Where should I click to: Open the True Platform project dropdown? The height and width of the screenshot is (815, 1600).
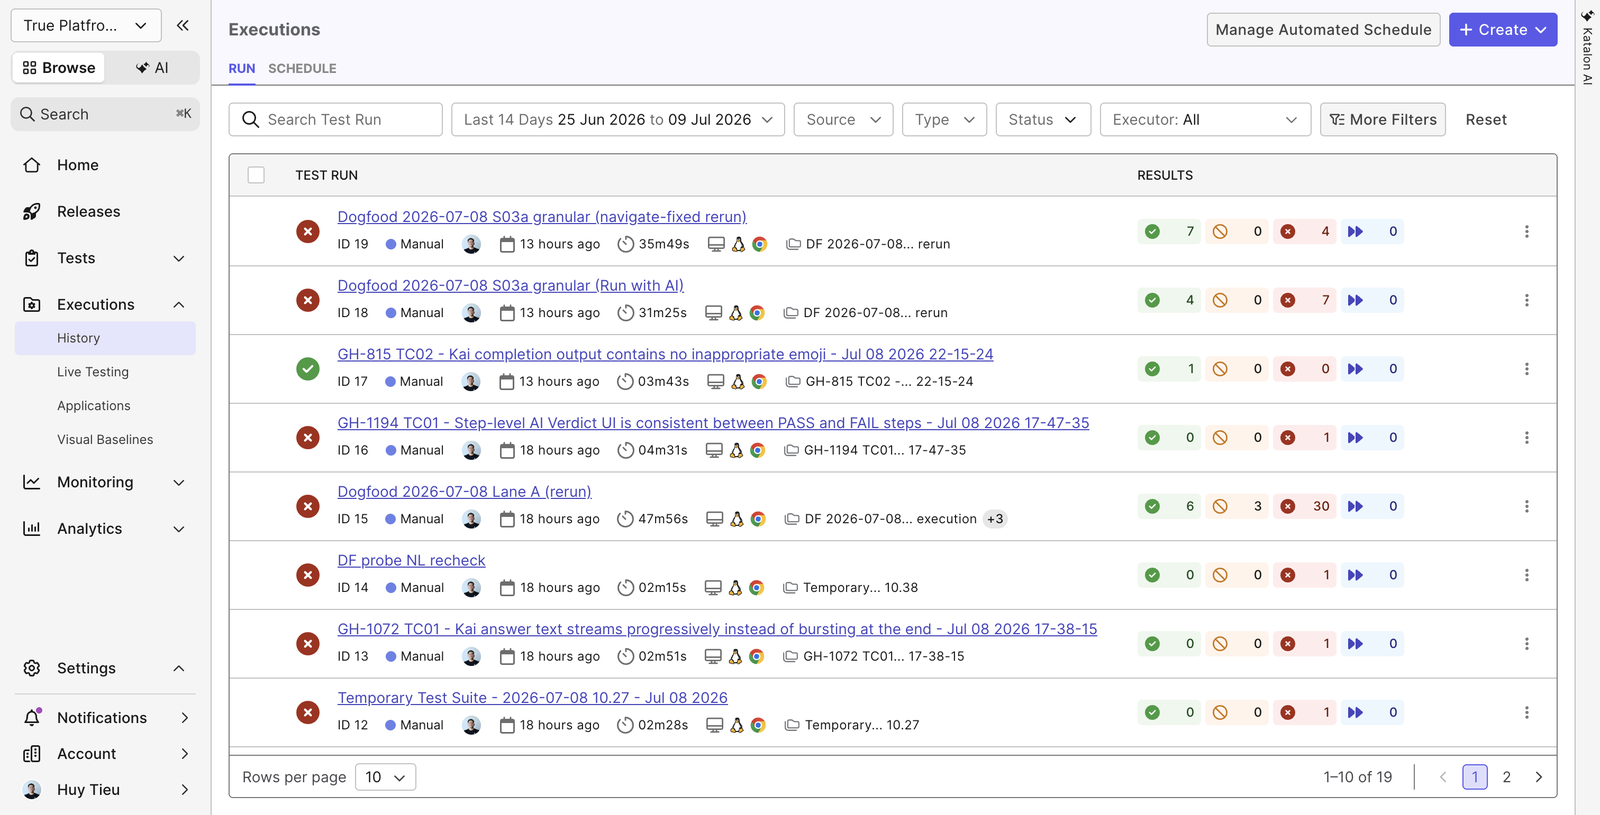86,25
